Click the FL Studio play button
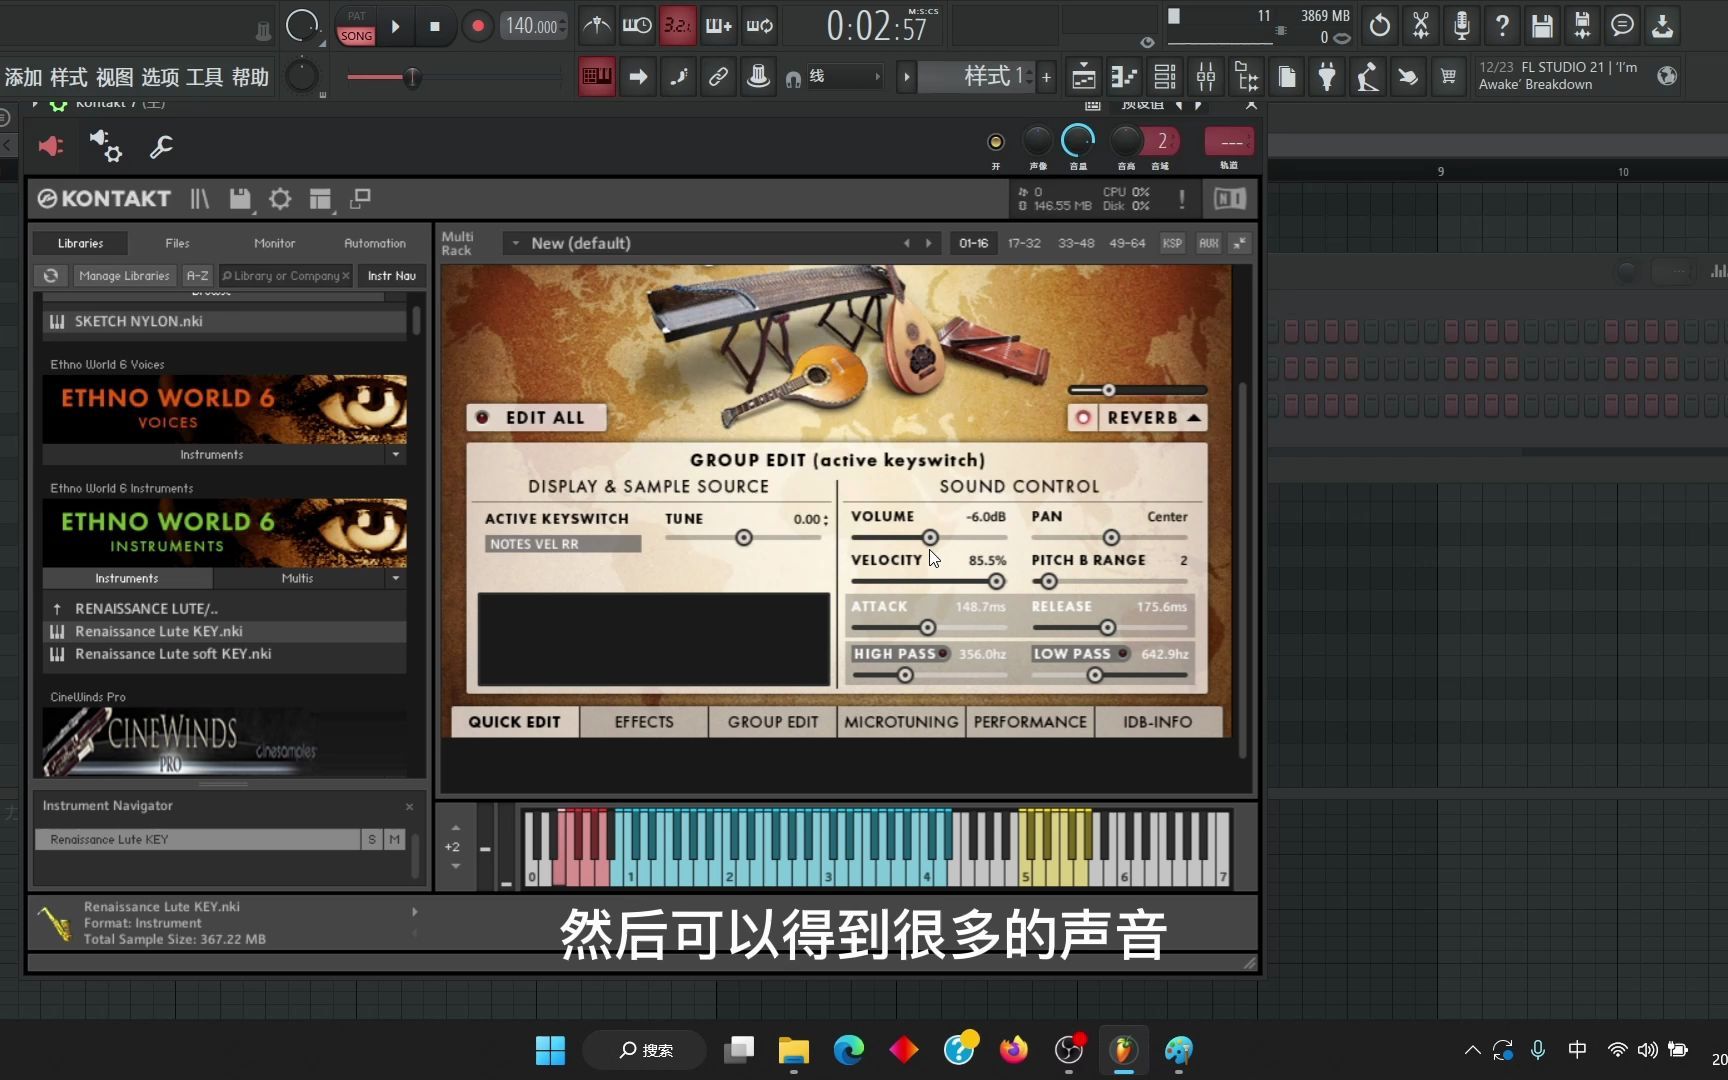Viewport: 1728px width, 1080px height. [x=395, y=26]
